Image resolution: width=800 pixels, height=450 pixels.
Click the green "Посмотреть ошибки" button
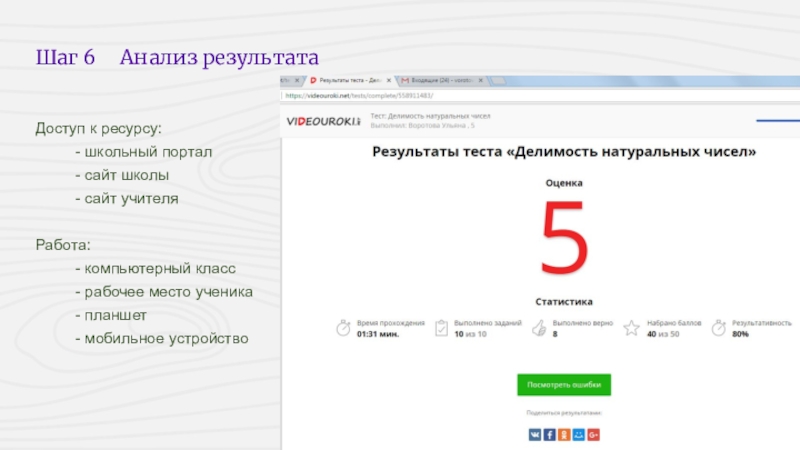click(x=564, y=385)
